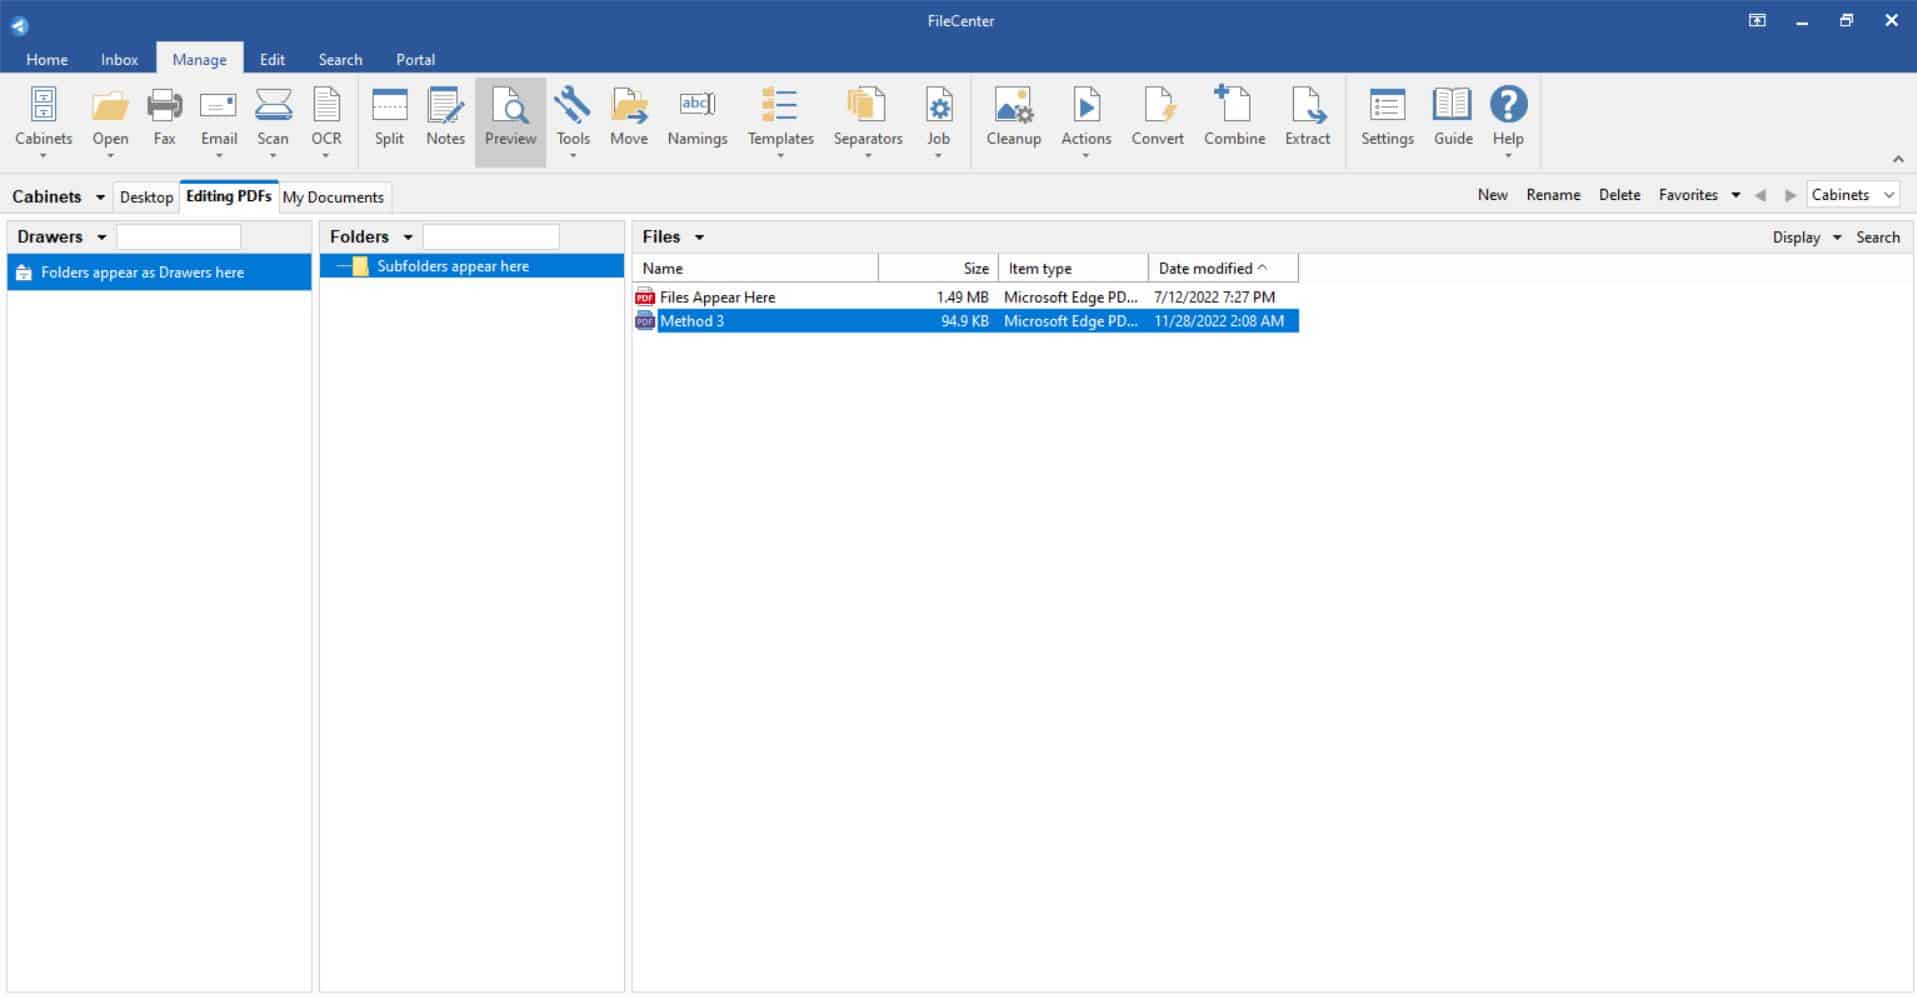The height and width of the screenshot is (997, 1917).
Task: Click the Delete cabinet button
Action: click(x=1619, y=195)
